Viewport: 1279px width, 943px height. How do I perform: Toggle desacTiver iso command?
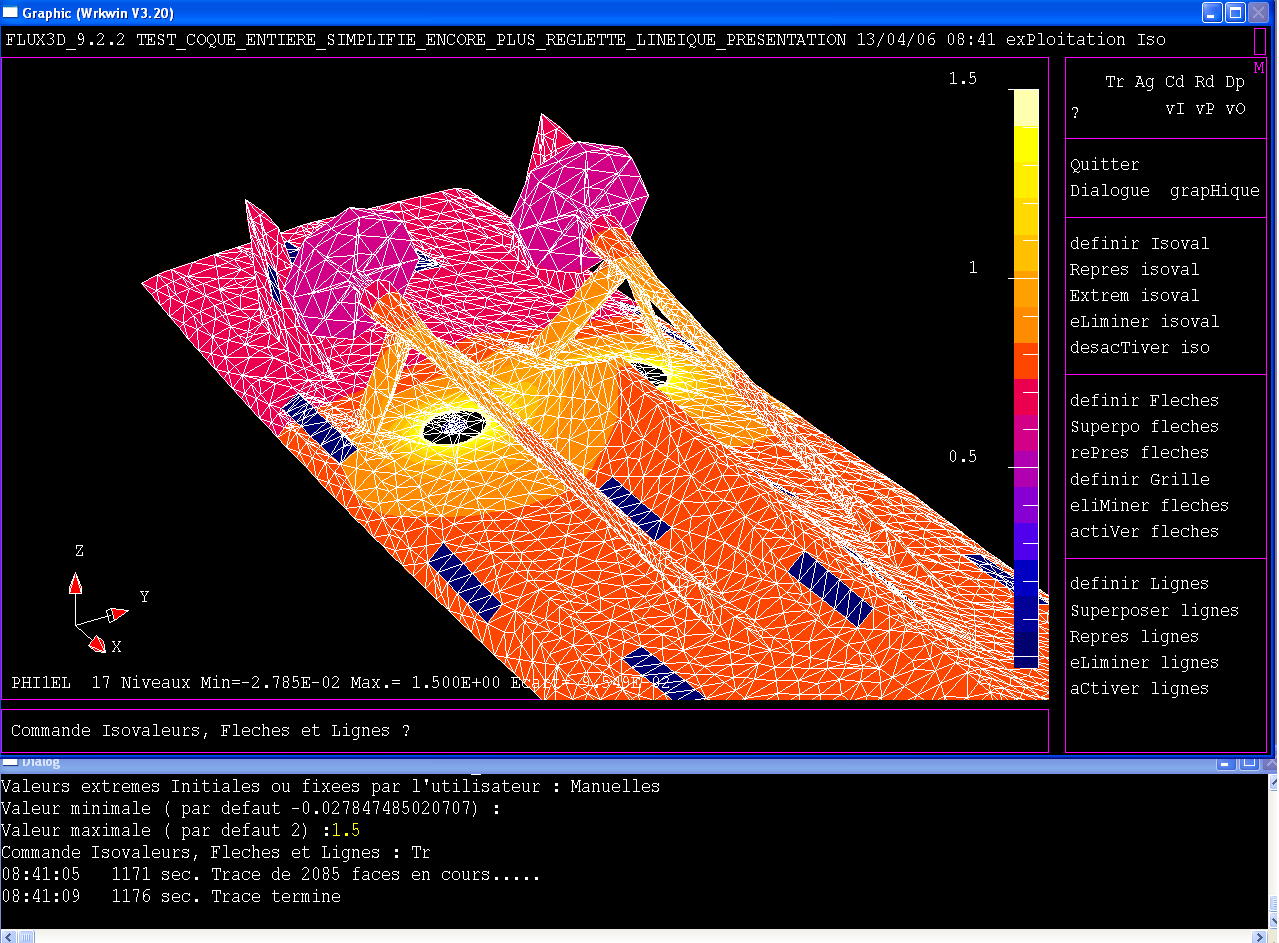point(1139,348)
